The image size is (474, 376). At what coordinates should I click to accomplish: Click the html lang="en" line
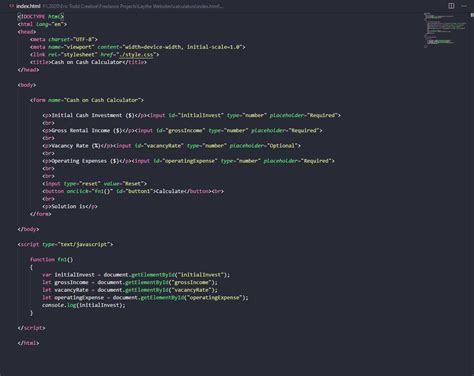[x=42, y=24]
